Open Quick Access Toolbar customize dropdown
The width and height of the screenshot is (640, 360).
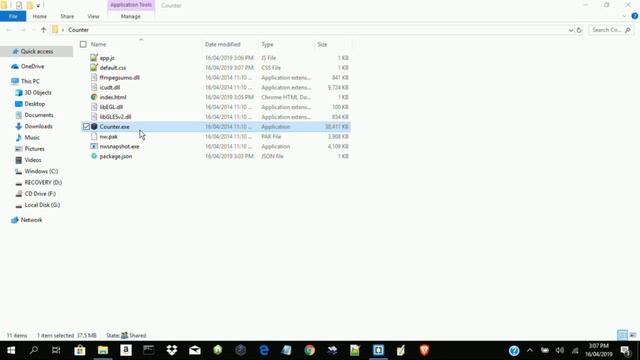(x=38, y=6)
